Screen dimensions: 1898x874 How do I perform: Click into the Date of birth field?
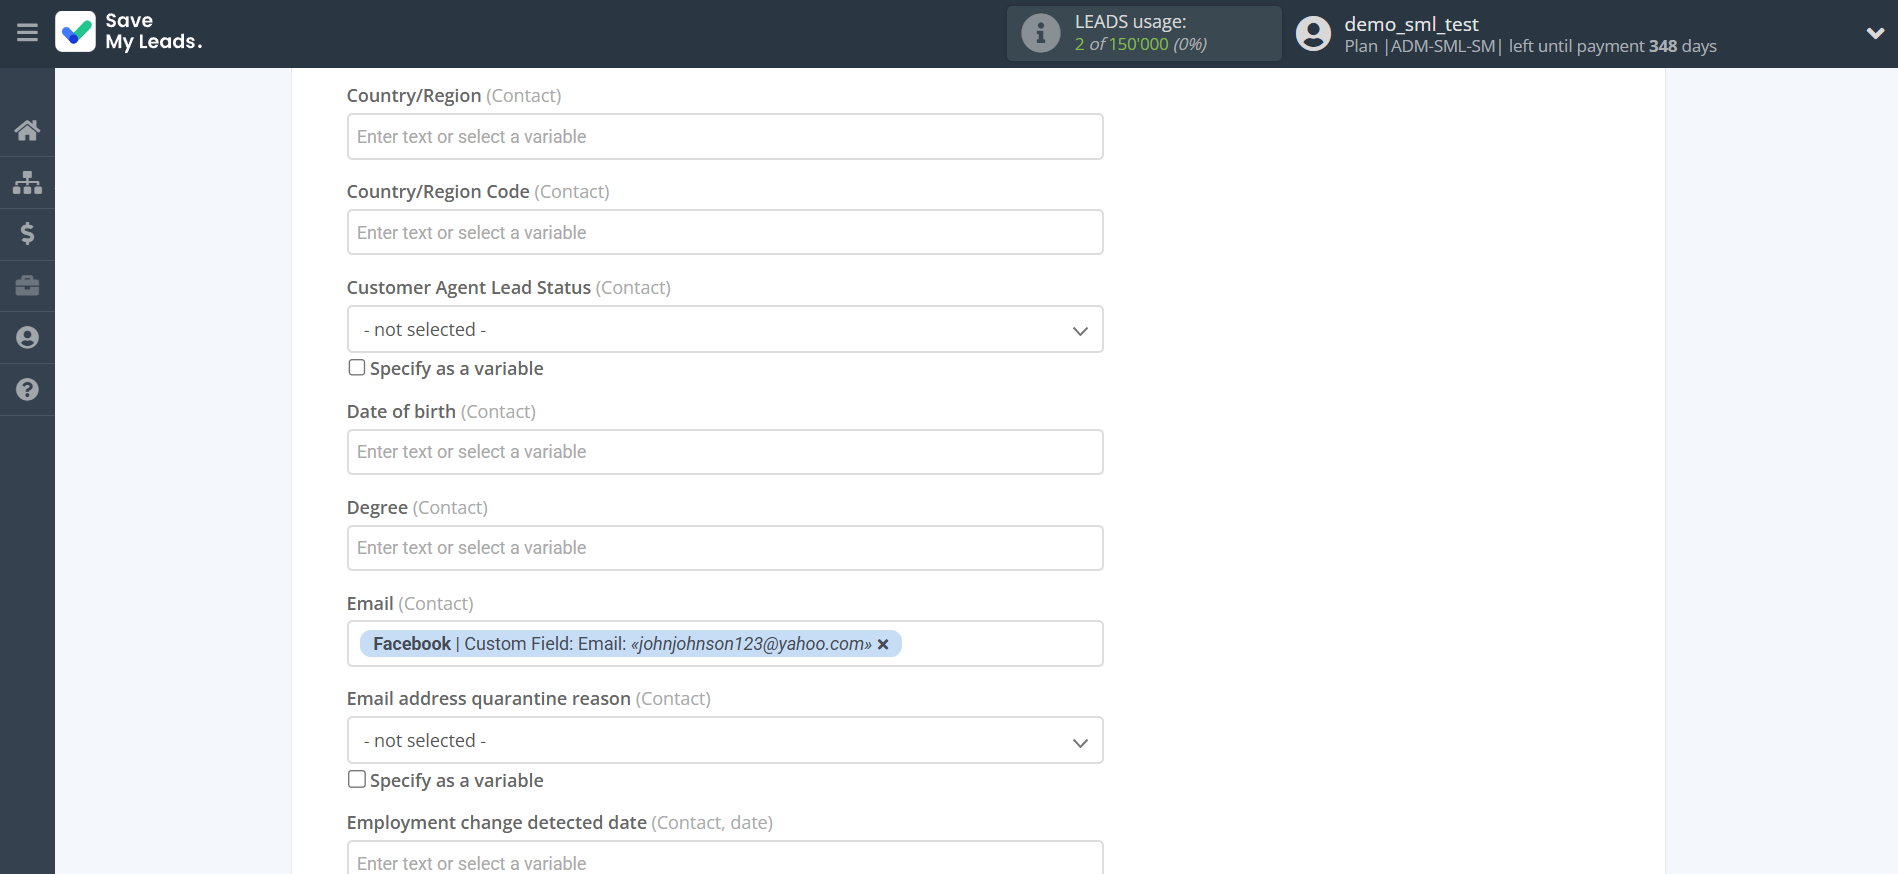coord(724,452)
